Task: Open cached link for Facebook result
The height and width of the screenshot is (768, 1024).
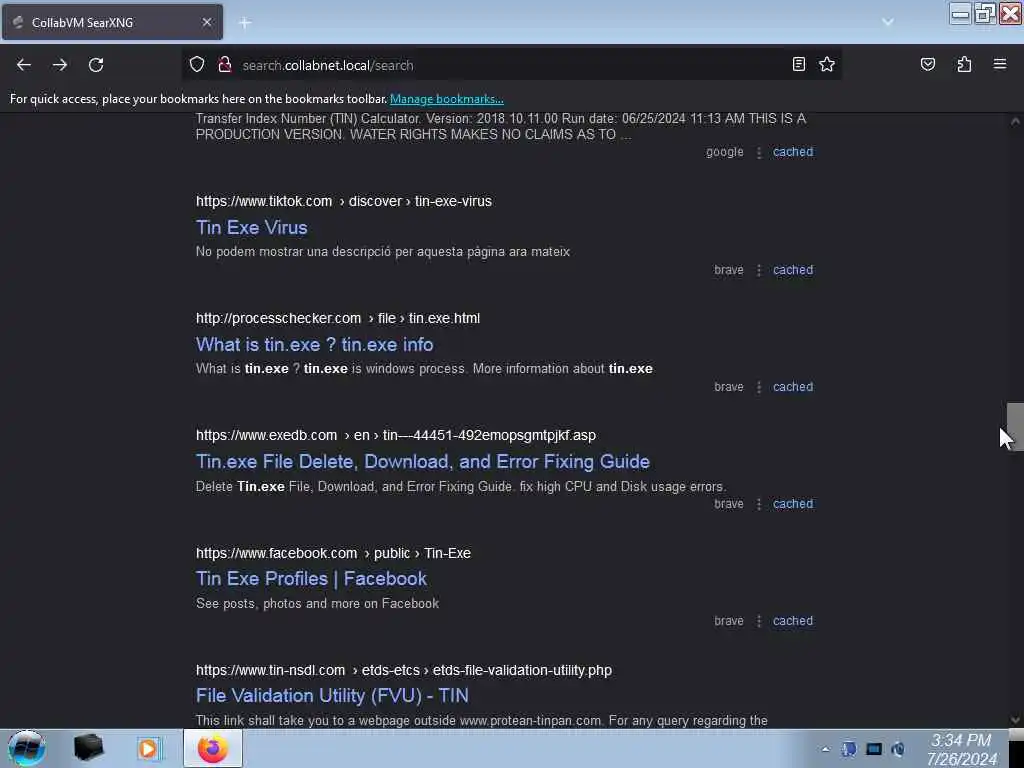Action: (793, 620)
